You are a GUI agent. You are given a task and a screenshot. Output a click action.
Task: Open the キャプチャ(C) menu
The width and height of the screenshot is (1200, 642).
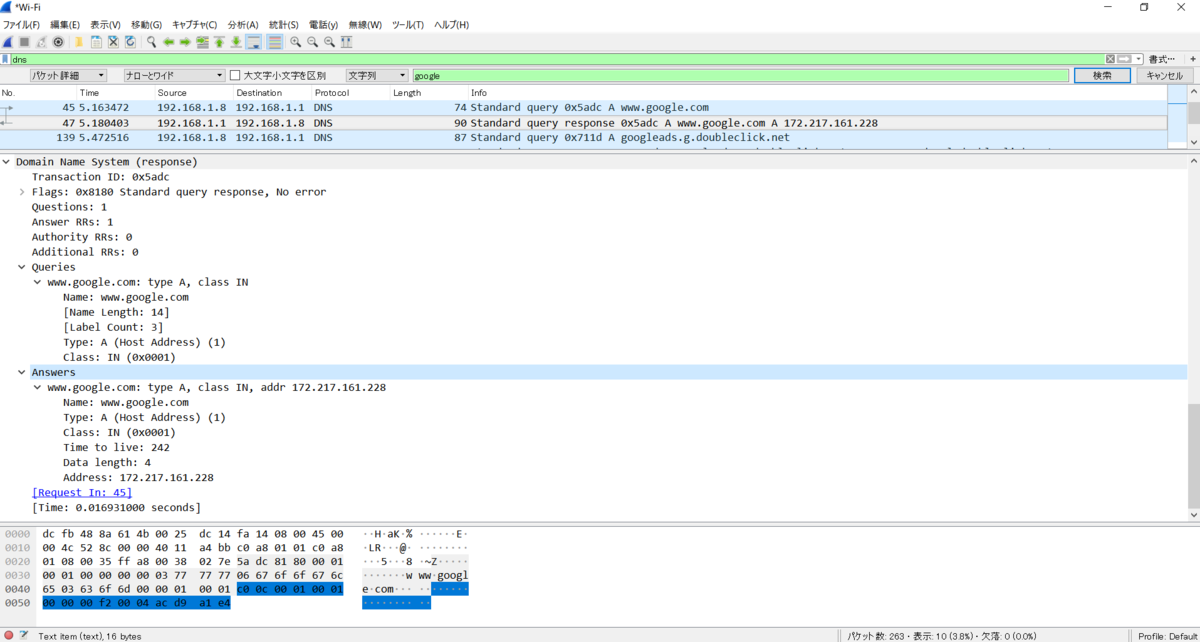pos(194,24)
